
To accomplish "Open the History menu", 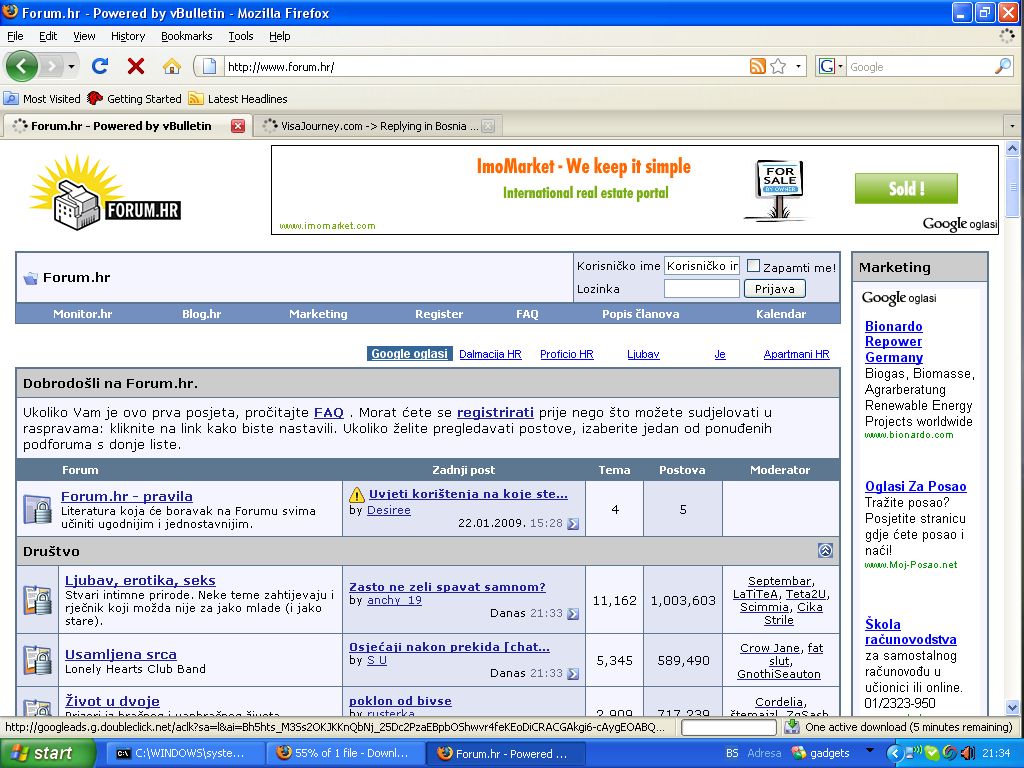I will pos(128,36).
